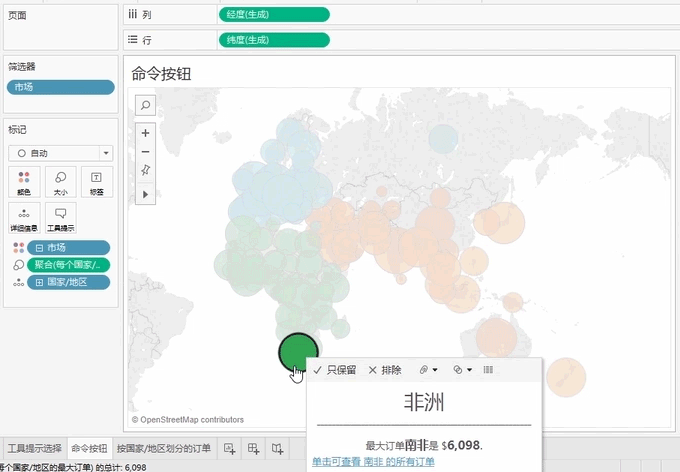
Task: Open the 工具提示 tooltip marks card
Action: (x=60, y=218)
